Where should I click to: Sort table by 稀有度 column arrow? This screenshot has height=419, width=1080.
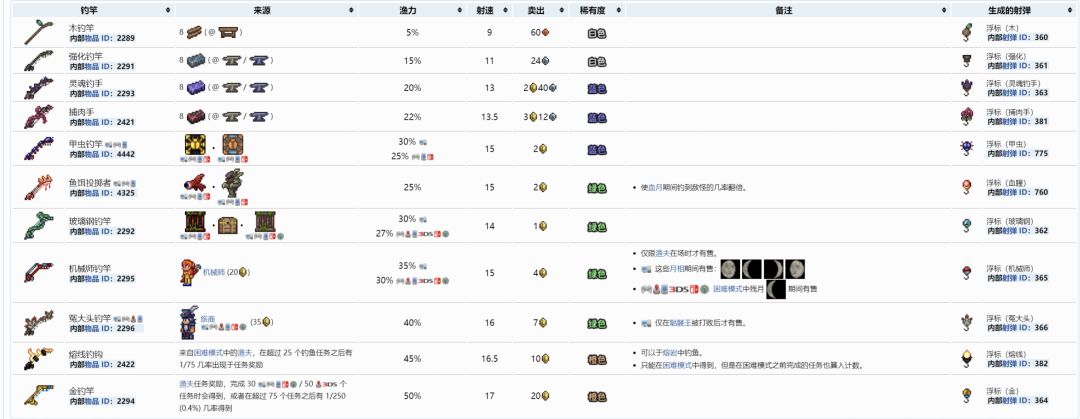(x=618, y=10)
